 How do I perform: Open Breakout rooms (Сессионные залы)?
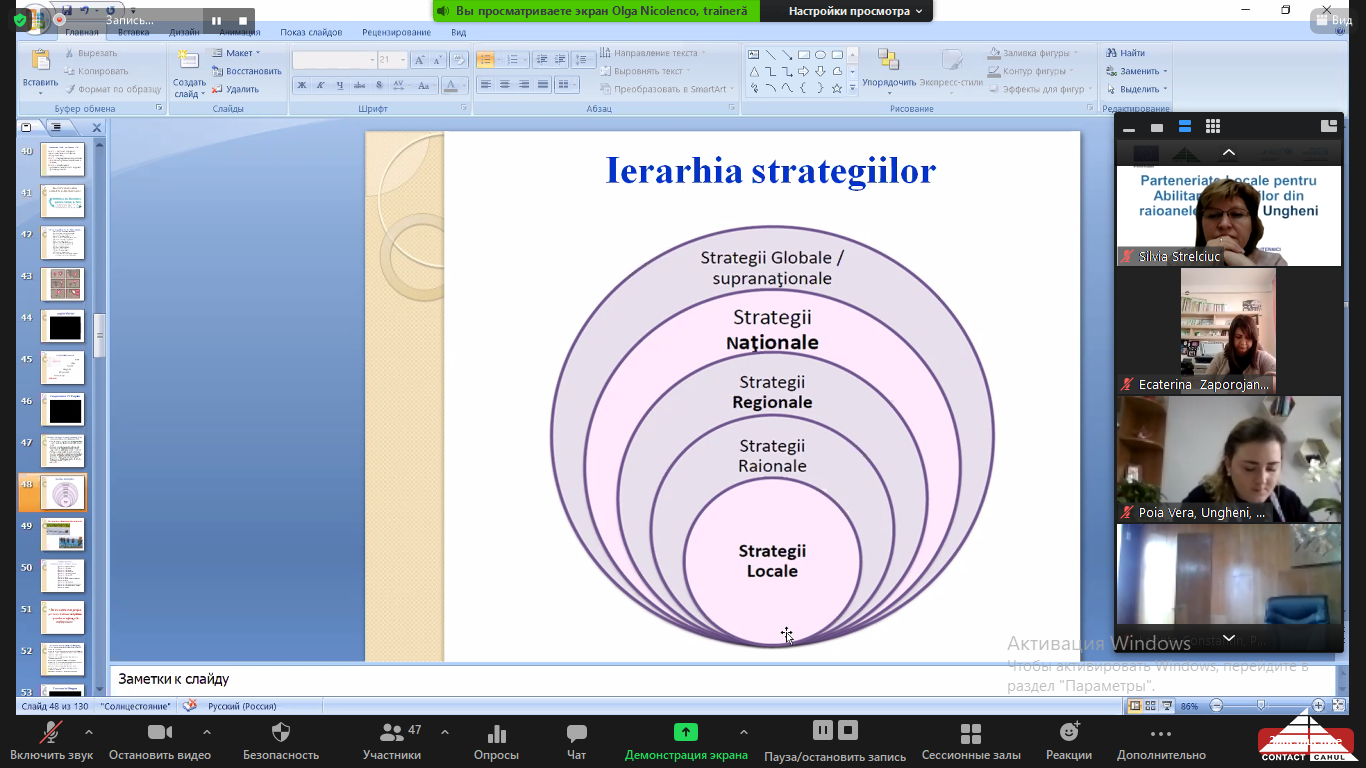[x=970, y=741]
